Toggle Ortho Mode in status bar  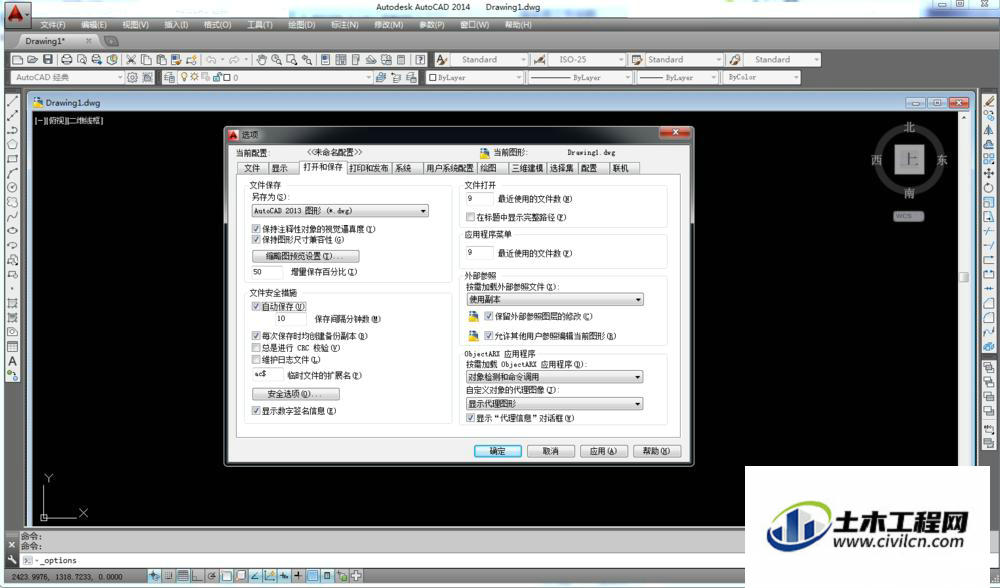(197, 576)
